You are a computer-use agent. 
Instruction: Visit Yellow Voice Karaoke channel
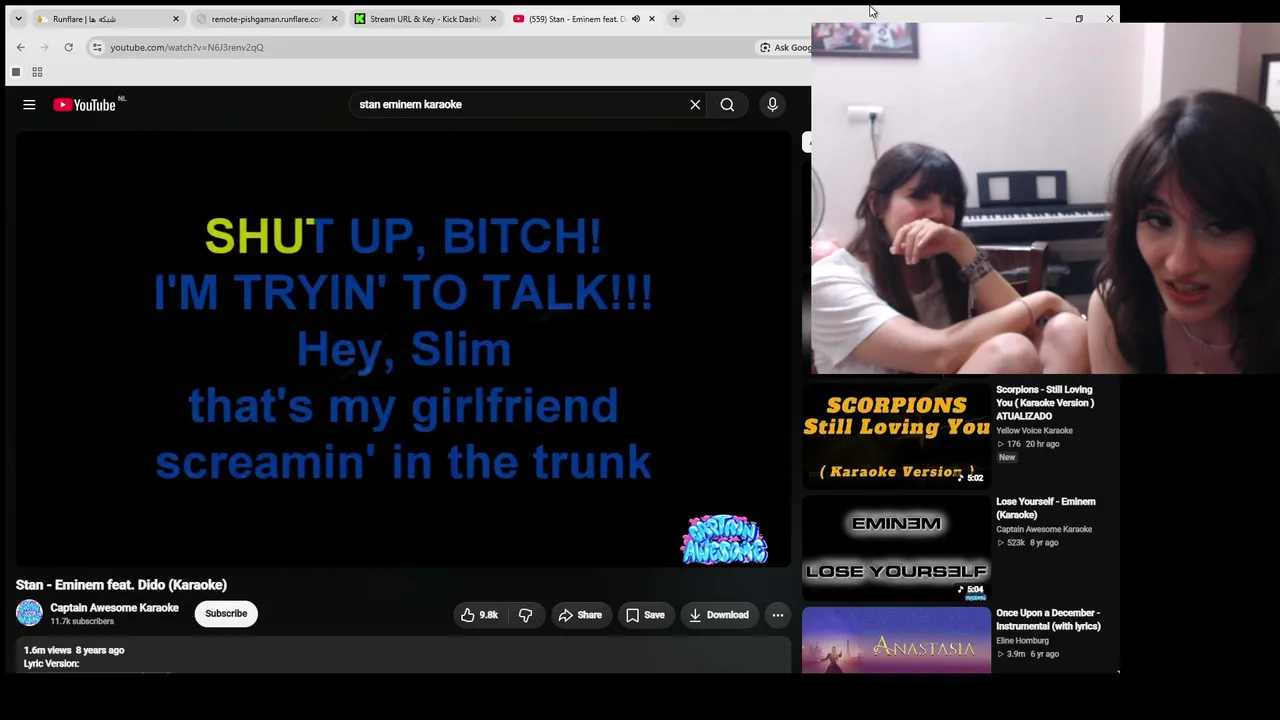(1034, 430)
